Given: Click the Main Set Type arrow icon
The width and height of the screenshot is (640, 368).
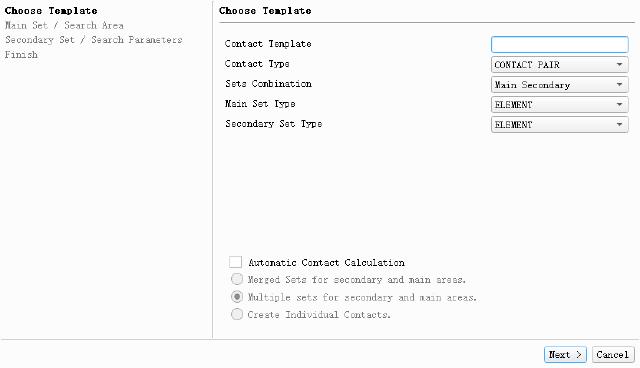Looking at the screenshot, I should point(619,104).
